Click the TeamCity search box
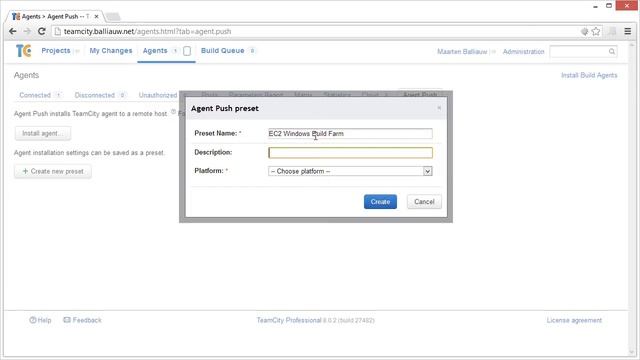The height and width of the screenshot is (360, 640). point(583,51)
